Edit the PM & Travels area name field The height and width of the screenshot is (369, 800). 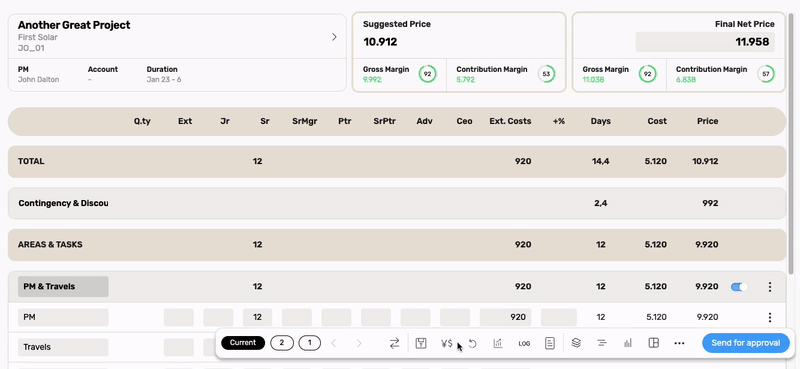click(x=63, y=287)
